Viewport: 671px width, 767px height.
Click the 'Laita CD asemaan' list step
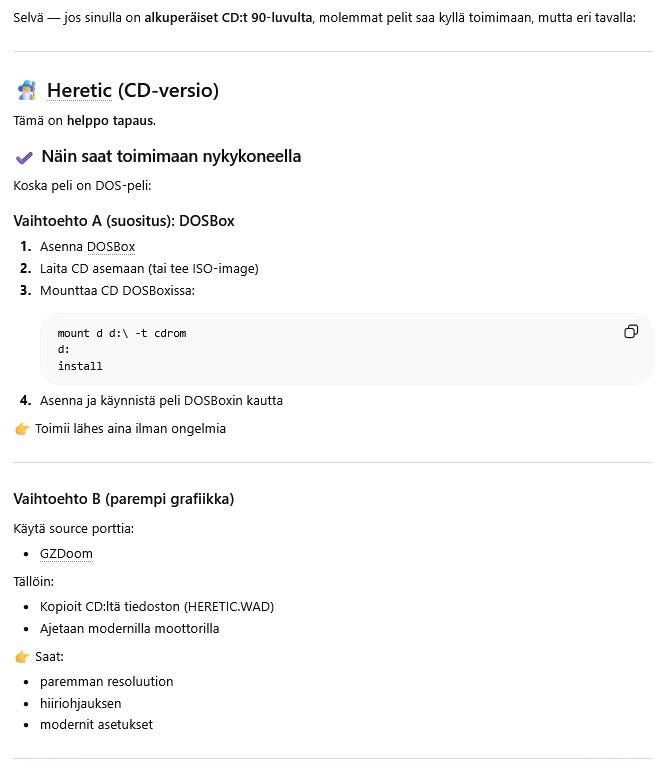[x=149, y=269]
